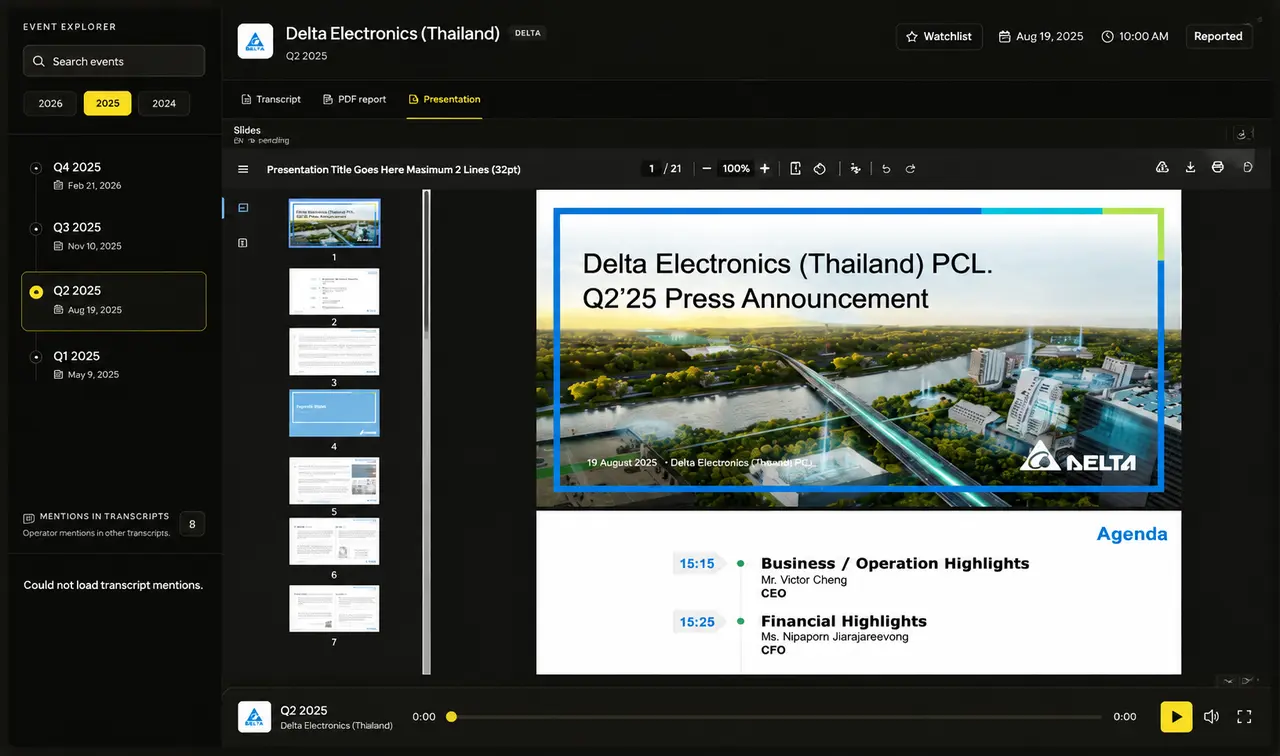The height and width of the screenshot is (756, 1280).
Task: Click the search events magnifier icon
Action: pos(39,61)
